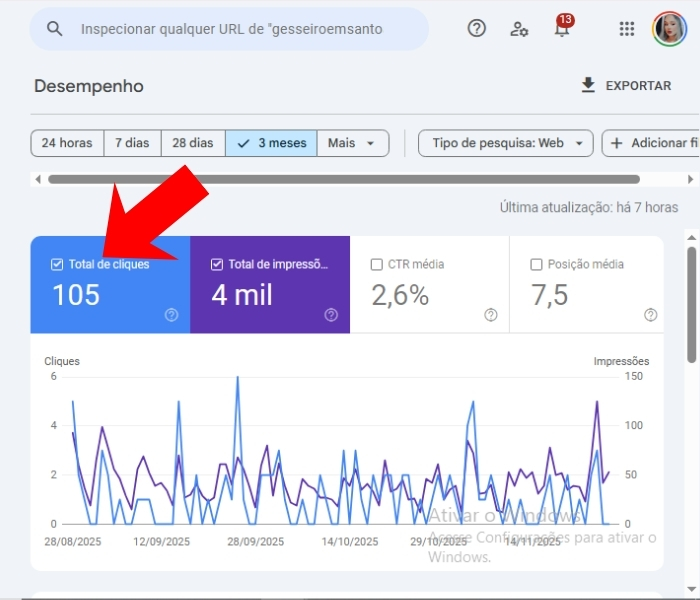Click the URL inspection search field

[240, 29]
